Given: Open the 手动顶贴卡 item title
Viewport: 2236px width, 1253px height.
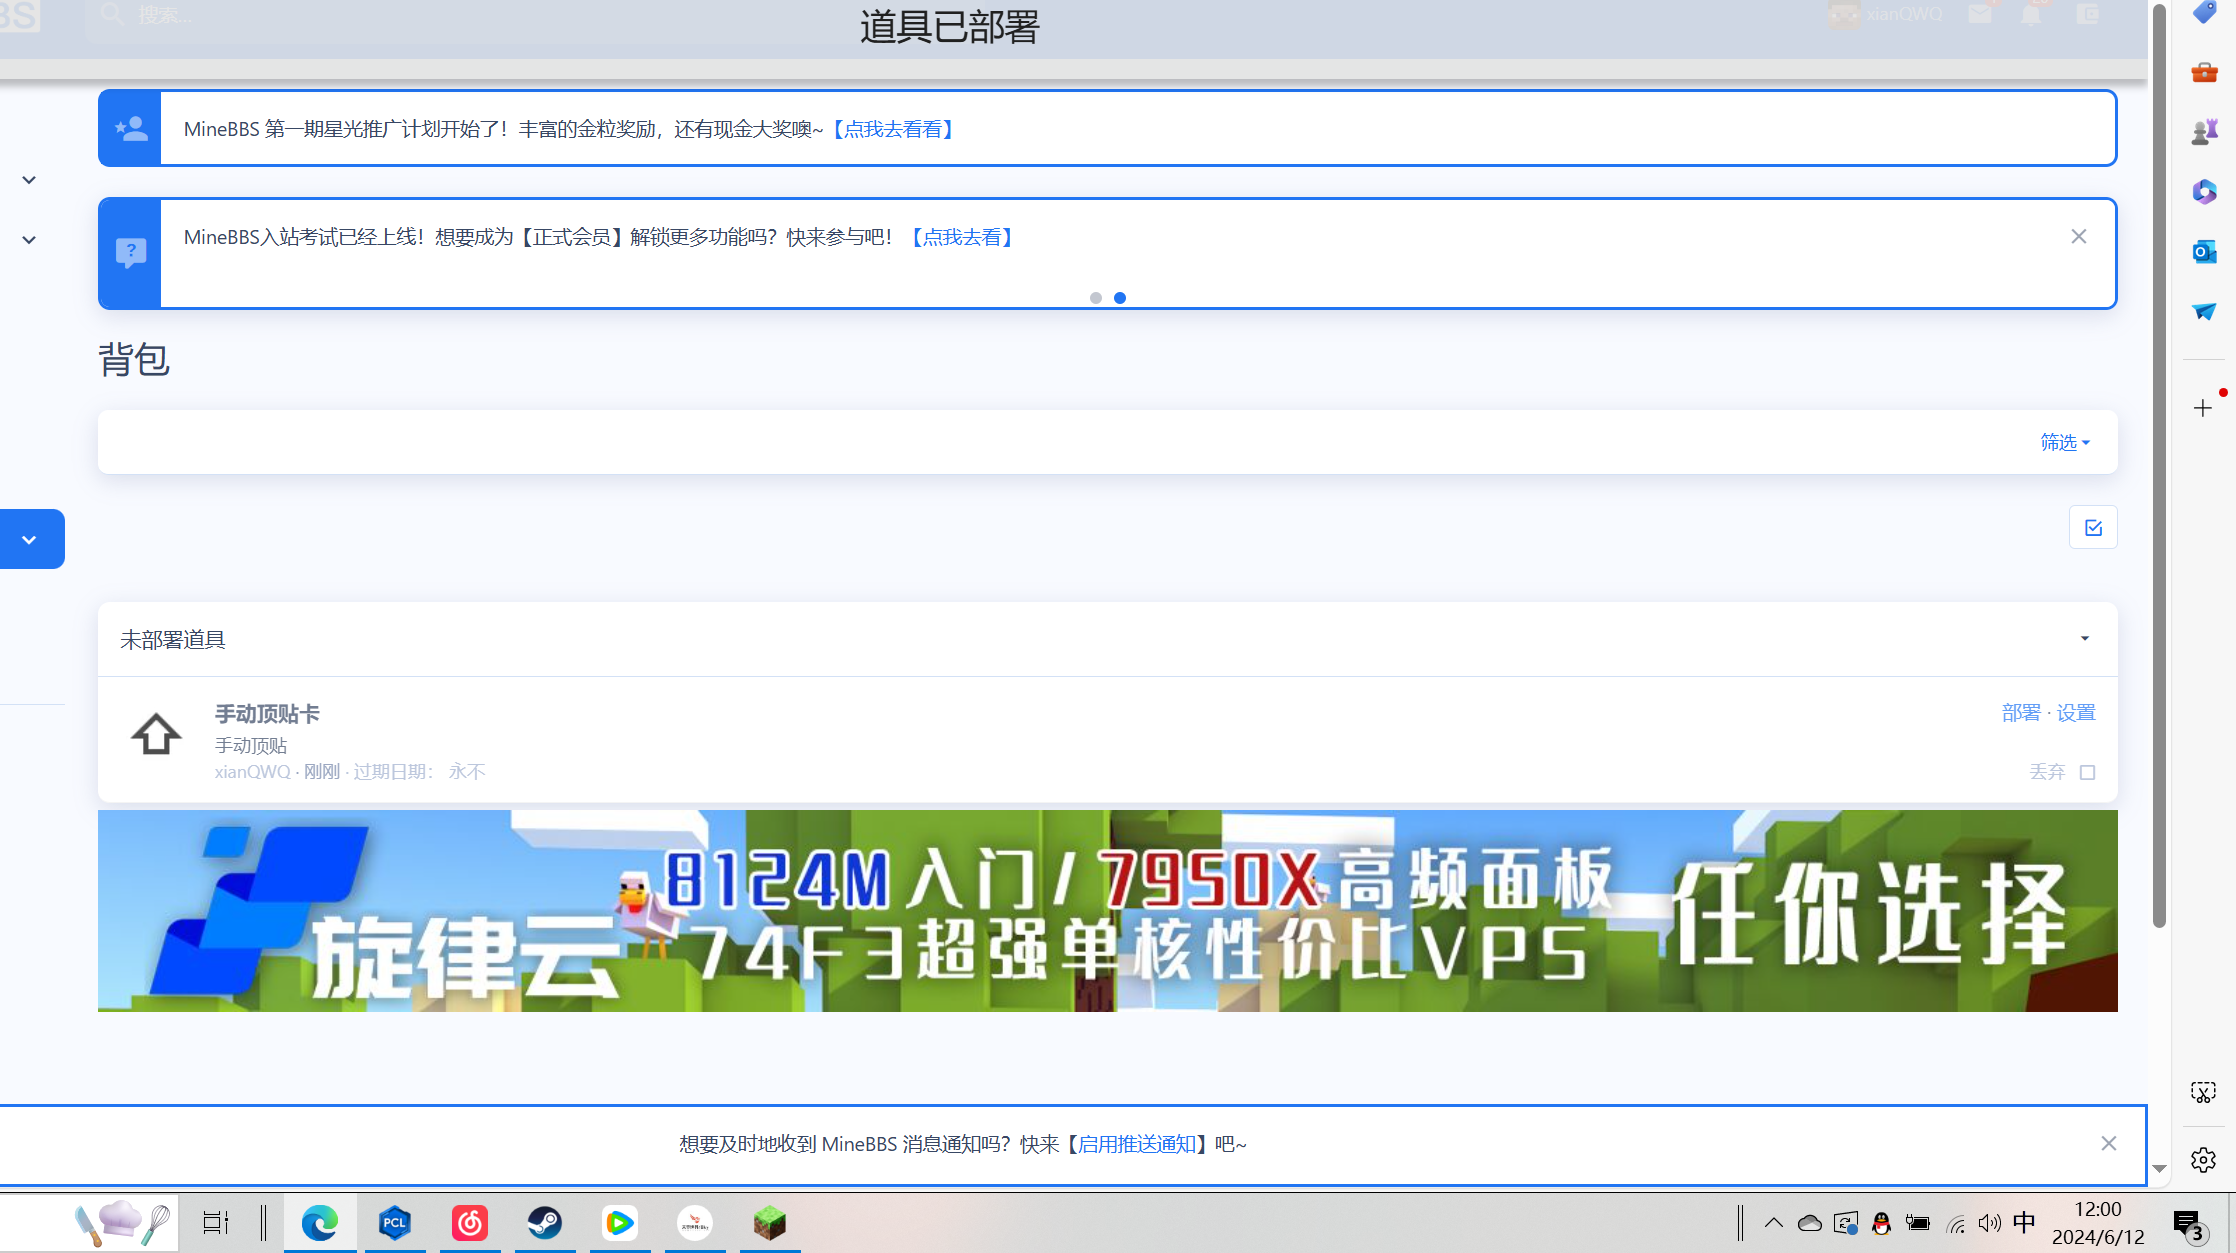Looking at the screenshot, I should coord(267,714).
